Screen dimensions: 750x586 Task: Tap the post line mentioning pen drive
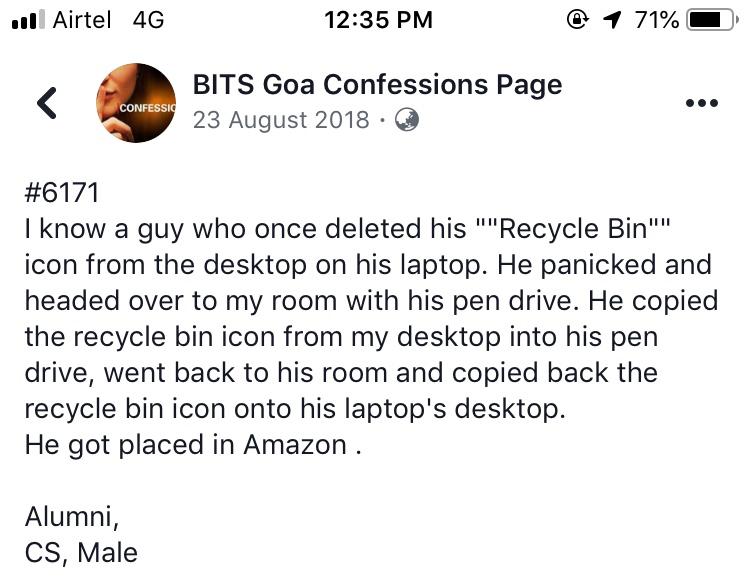(371, 301)
